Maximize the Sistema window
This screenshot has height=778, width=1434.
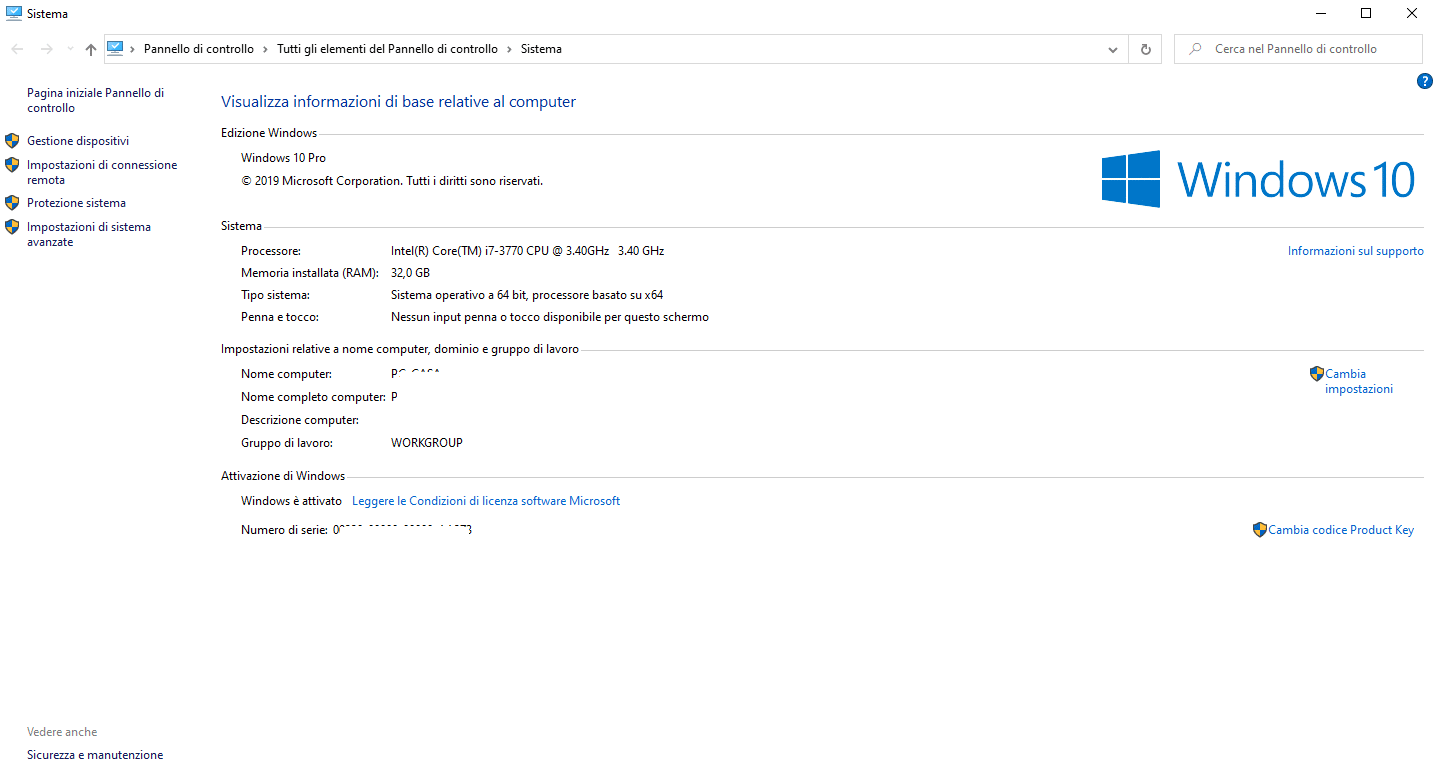[x=1366, y=13]
